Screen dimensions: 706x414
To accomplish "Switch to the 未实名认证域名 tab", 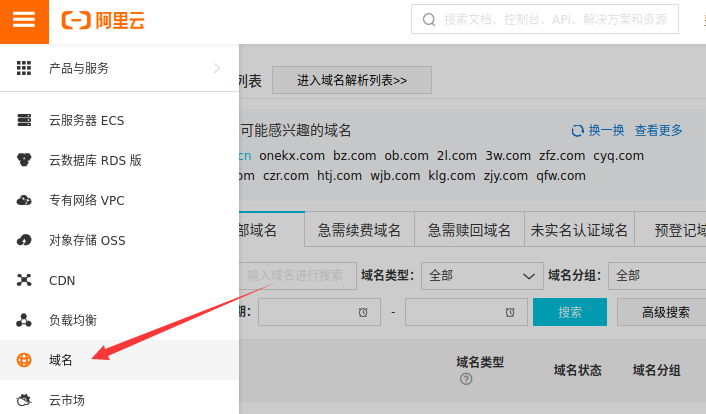I will coord(579,230).
